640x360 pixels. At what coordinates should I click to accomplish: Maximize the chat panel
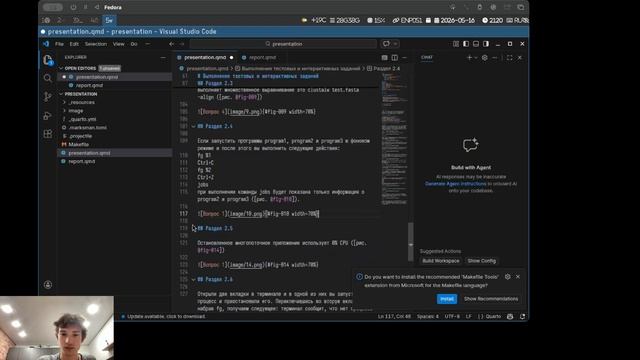(509, 58)
